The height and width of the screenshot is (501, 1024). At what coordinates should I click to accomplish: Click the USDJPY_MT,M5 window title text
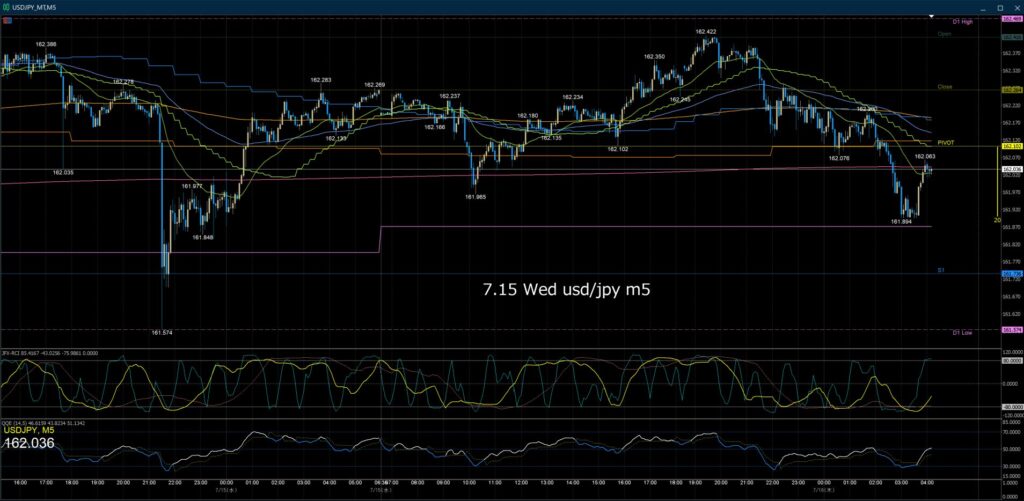click(33, 7)
